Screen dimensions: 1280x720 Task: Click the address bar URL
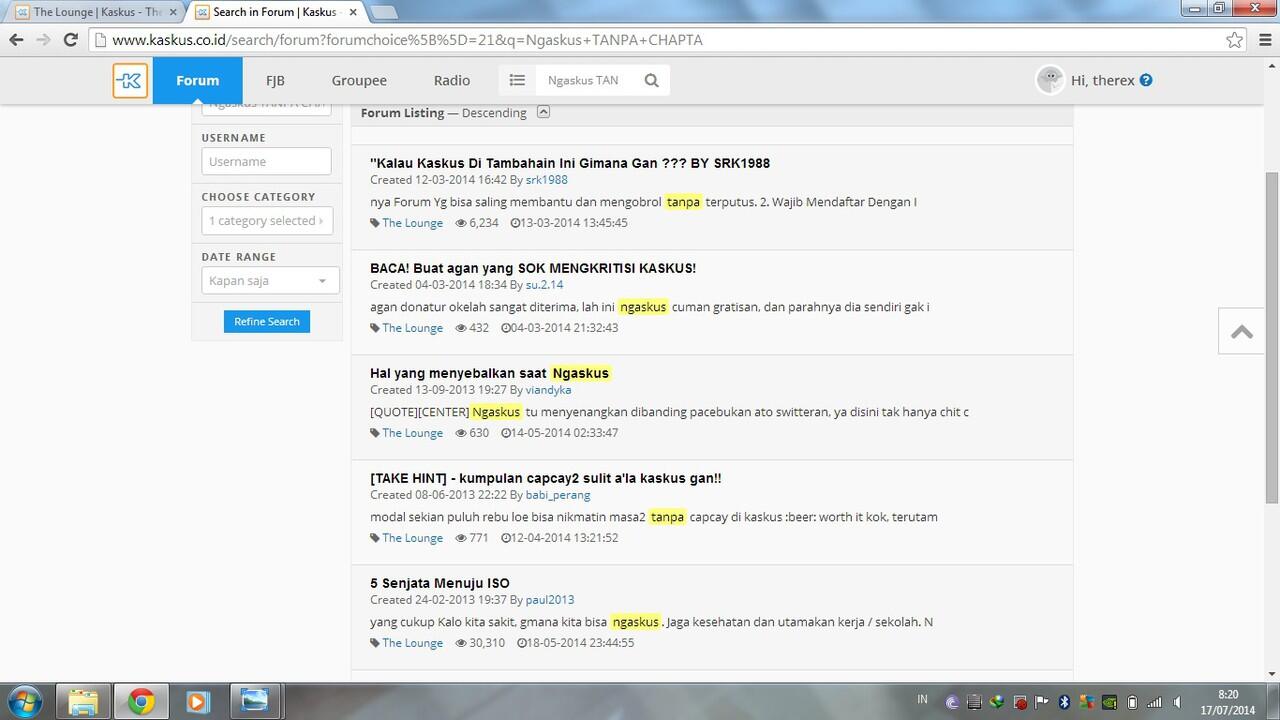pos(407,40)
